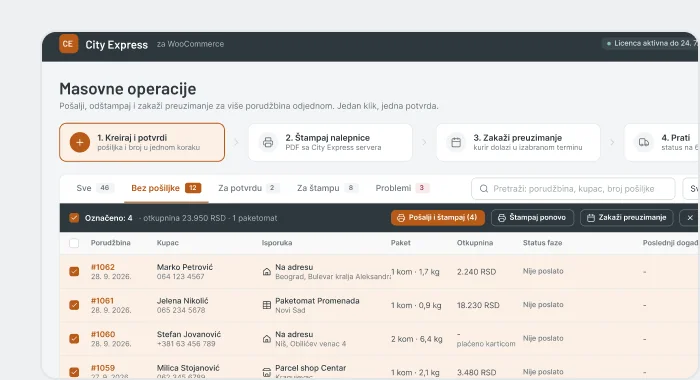Click '2 kom · 6,4 kg' package cell

(x=417, y=339)
